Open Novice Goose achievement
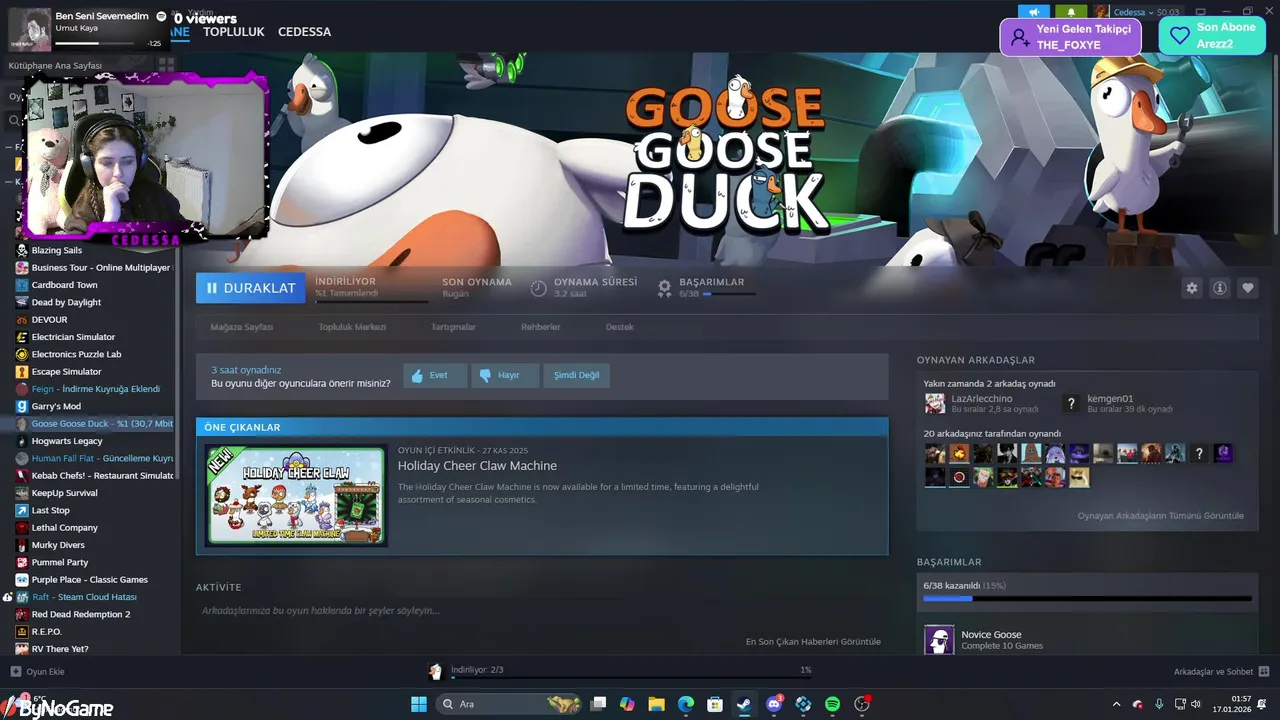The height and width of the screenshot is (720, 1280). (x=991, y=635)
